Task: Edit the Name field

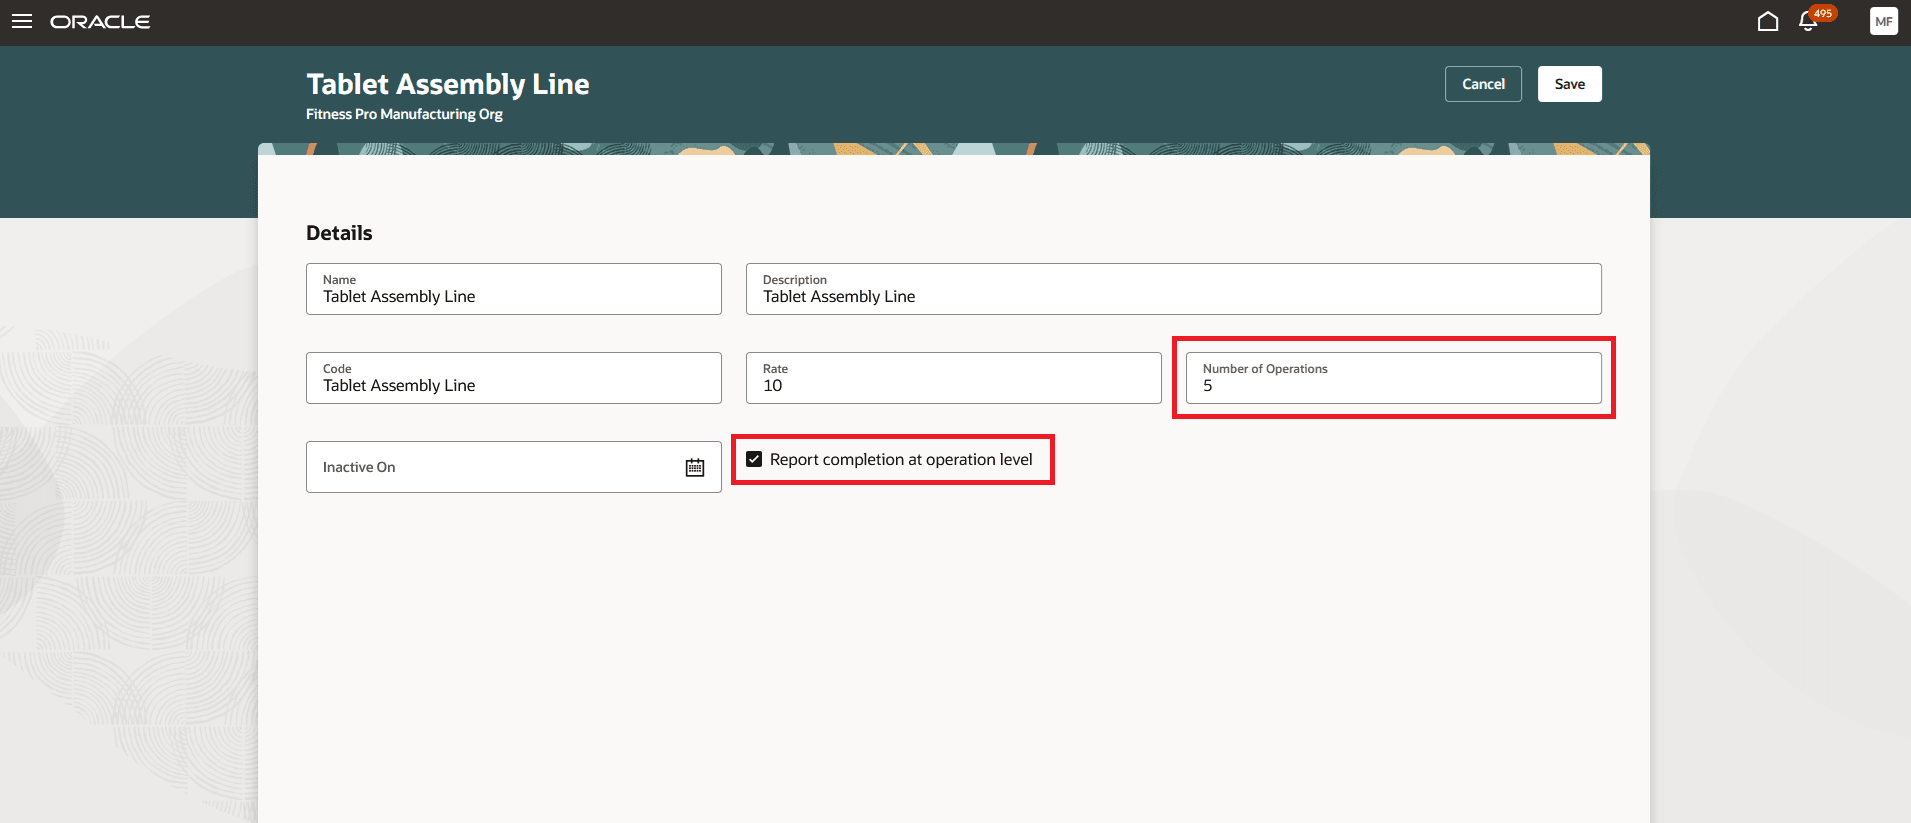Action: (514, 289)
